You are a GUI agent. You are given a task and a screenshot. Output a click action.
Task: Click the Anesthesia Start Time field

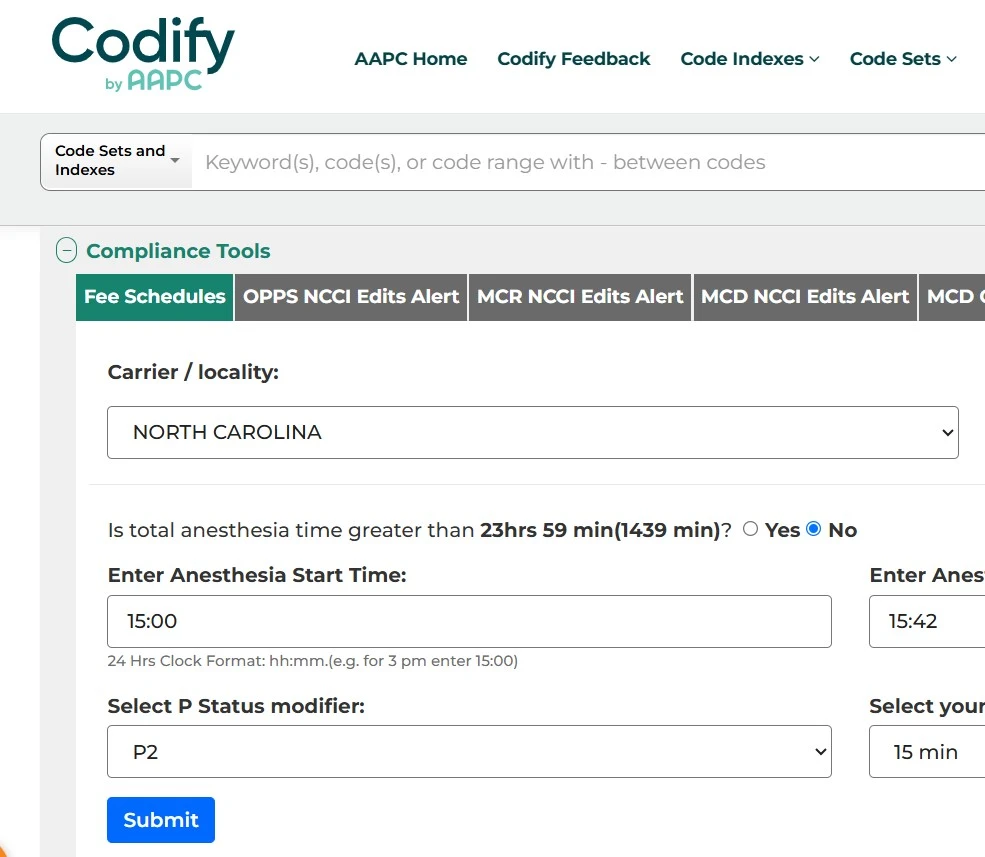pyautogui.click(x=469, y=621)
